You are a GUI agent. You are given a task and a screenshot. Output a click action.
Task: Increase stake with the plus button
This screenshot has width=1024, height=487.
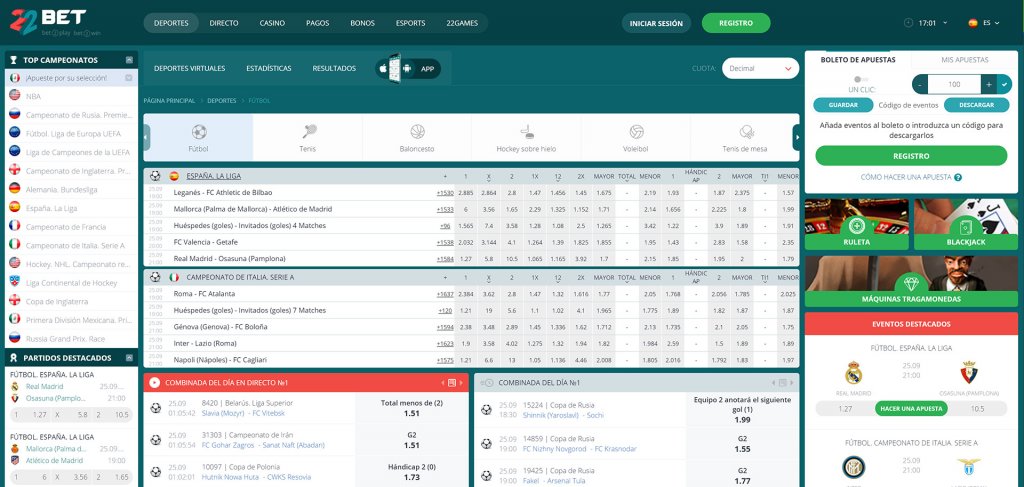click(x=989, y=84)
